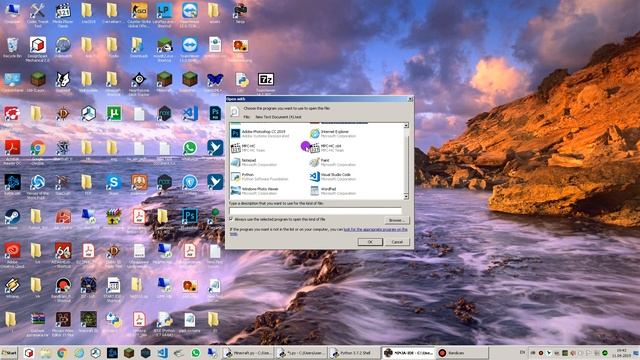This screenshot has width=640, height=360.
Task: Launch Chrome from the taskbar
Action: pos(62,353)
